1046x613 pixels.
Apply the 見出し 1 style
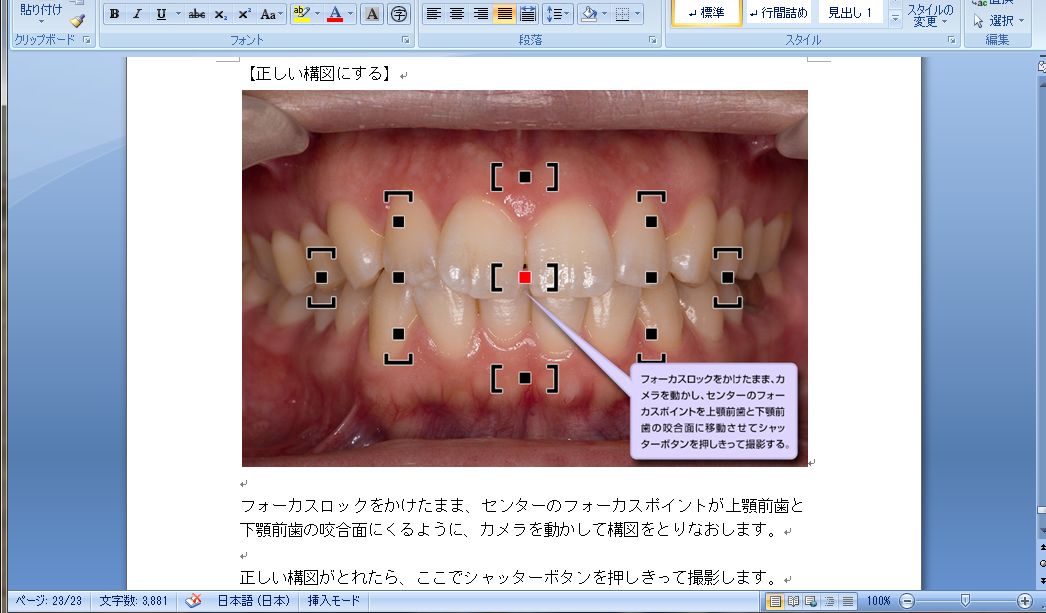pos(851,13)
